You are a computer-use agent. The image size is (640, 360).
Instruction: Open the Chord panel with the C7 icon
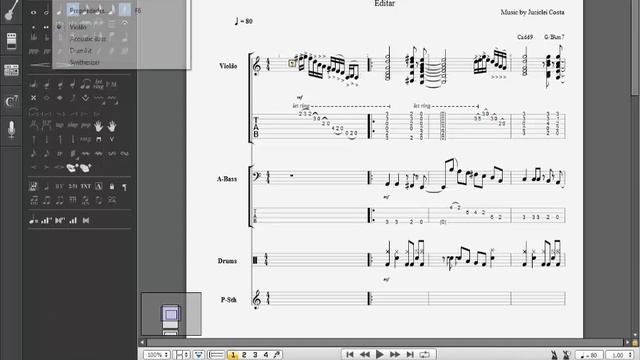coord(11,101)
